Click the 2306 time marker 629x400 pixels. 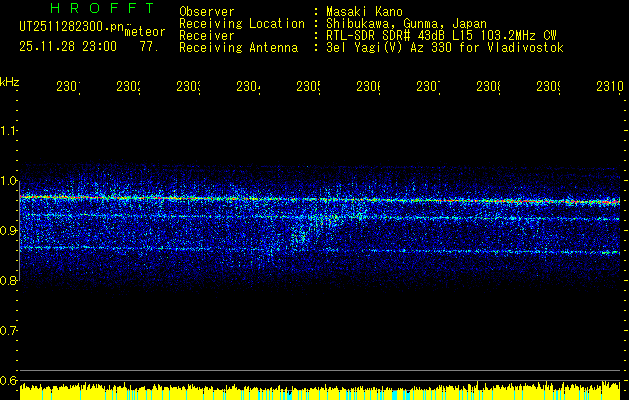[x=368, y=87]
